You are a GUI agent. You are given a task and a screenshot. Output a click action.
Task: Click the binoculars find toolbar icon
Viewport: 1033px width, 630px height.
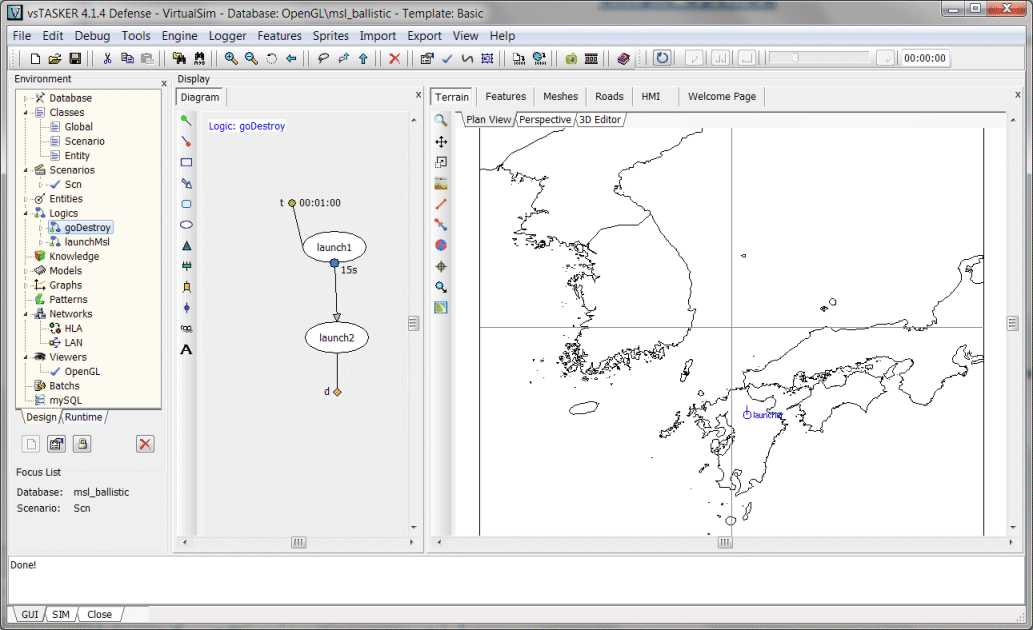199,59
